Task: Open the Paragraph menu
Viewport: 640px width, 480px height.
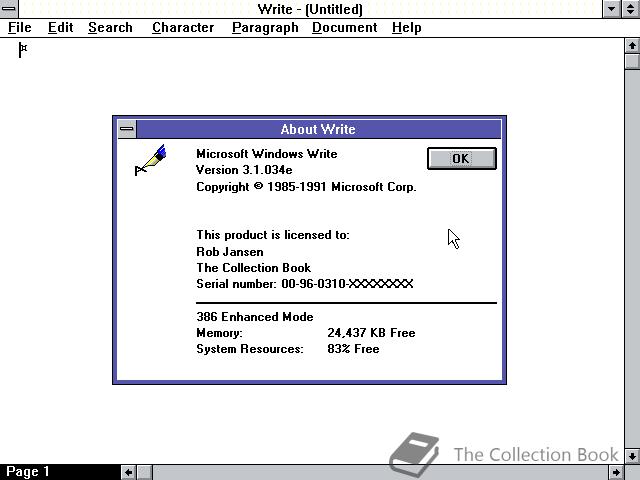Action: click(265, 27)
